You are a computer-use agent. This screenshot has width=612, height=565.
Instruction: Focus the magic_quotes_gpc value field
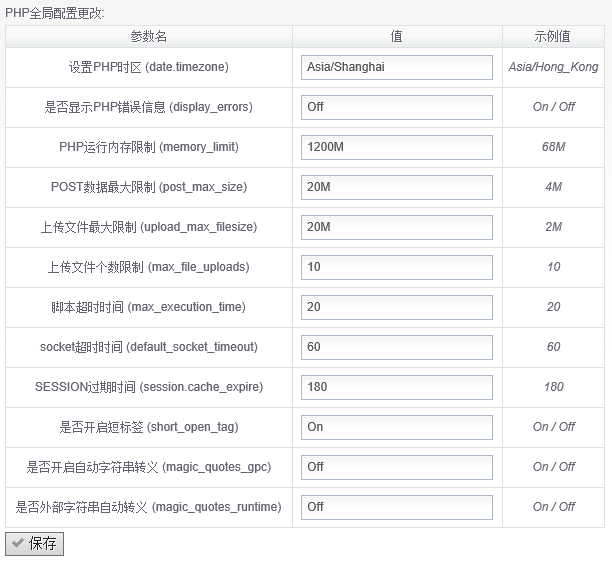[396, 467]
